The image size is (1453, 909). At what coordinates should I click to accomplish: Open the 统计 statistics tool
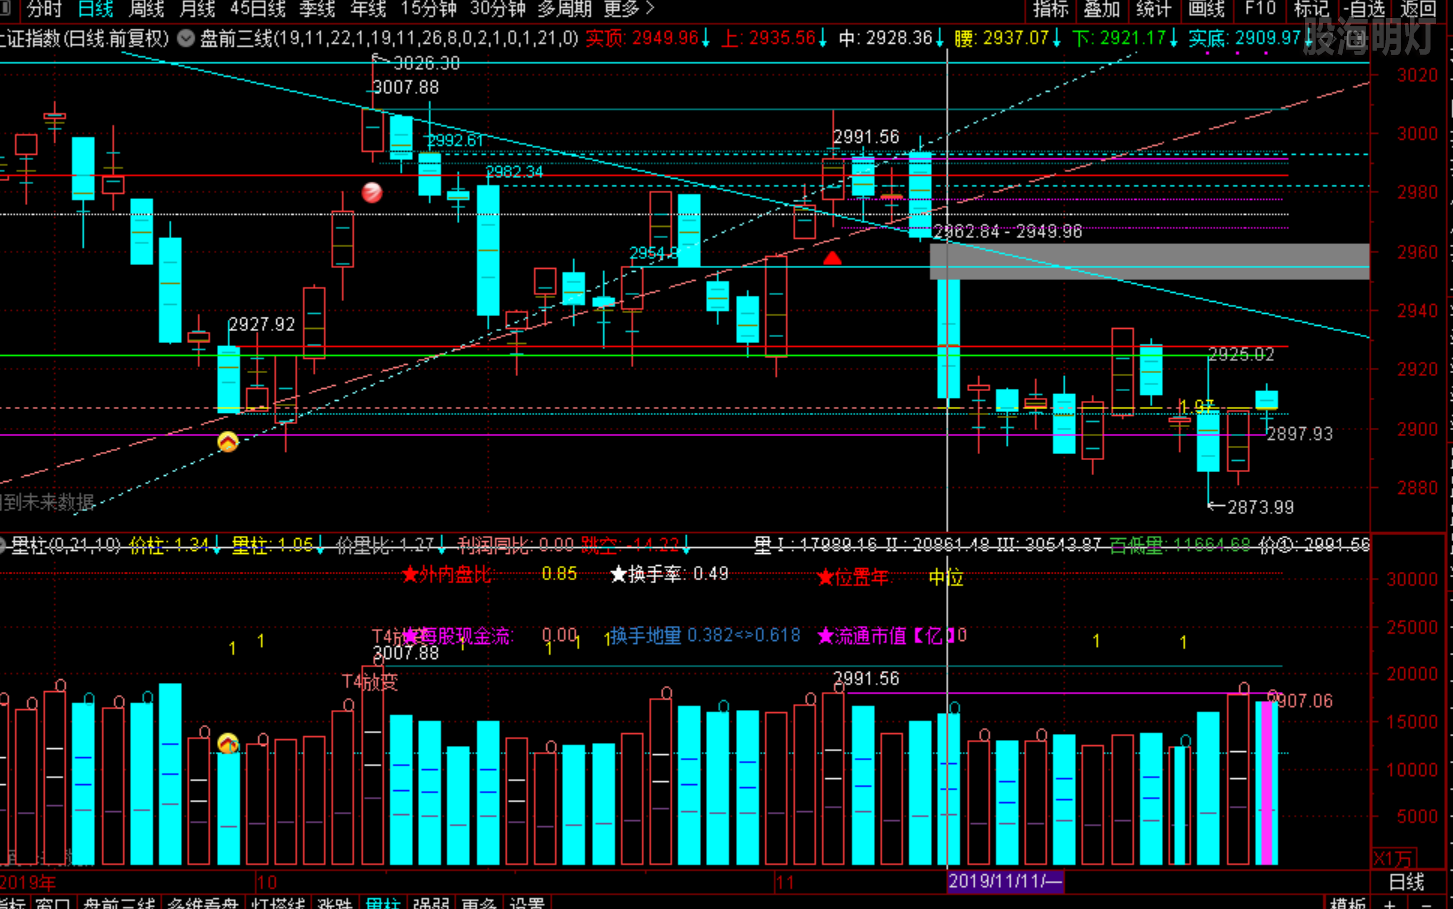[x=1154, y=9]
